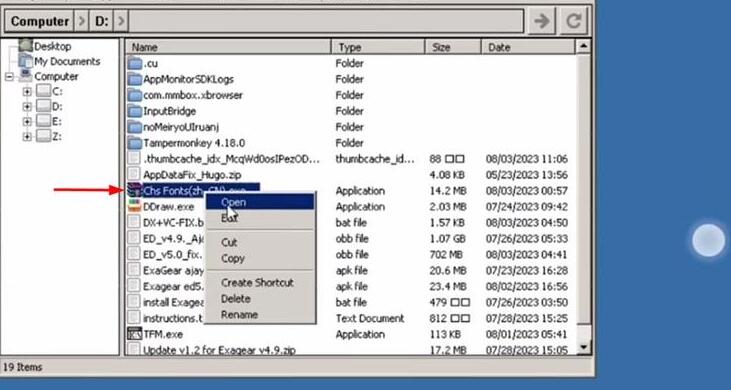Click the D: breadcrumb segment
Screen dimensions: 731x390
click(x=102, y=21)
